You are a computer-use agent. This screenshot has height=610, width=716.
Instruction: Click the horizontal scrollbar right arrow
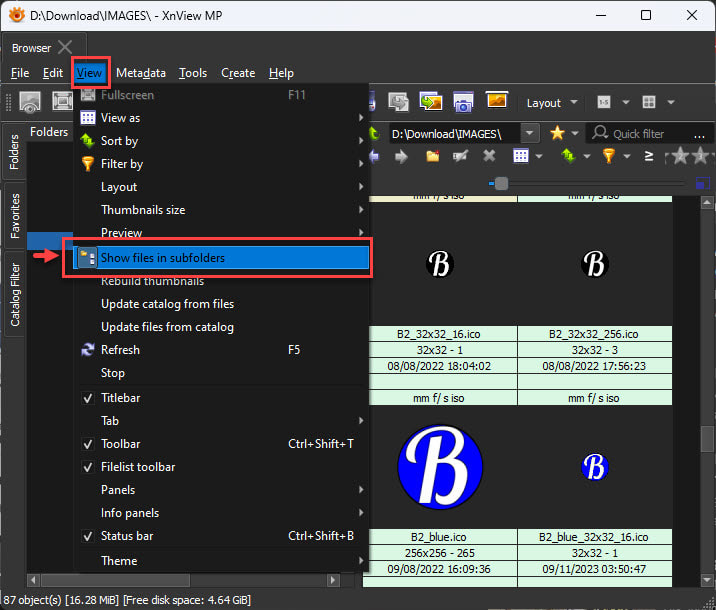pyautogui.click(x=333, y=580)
